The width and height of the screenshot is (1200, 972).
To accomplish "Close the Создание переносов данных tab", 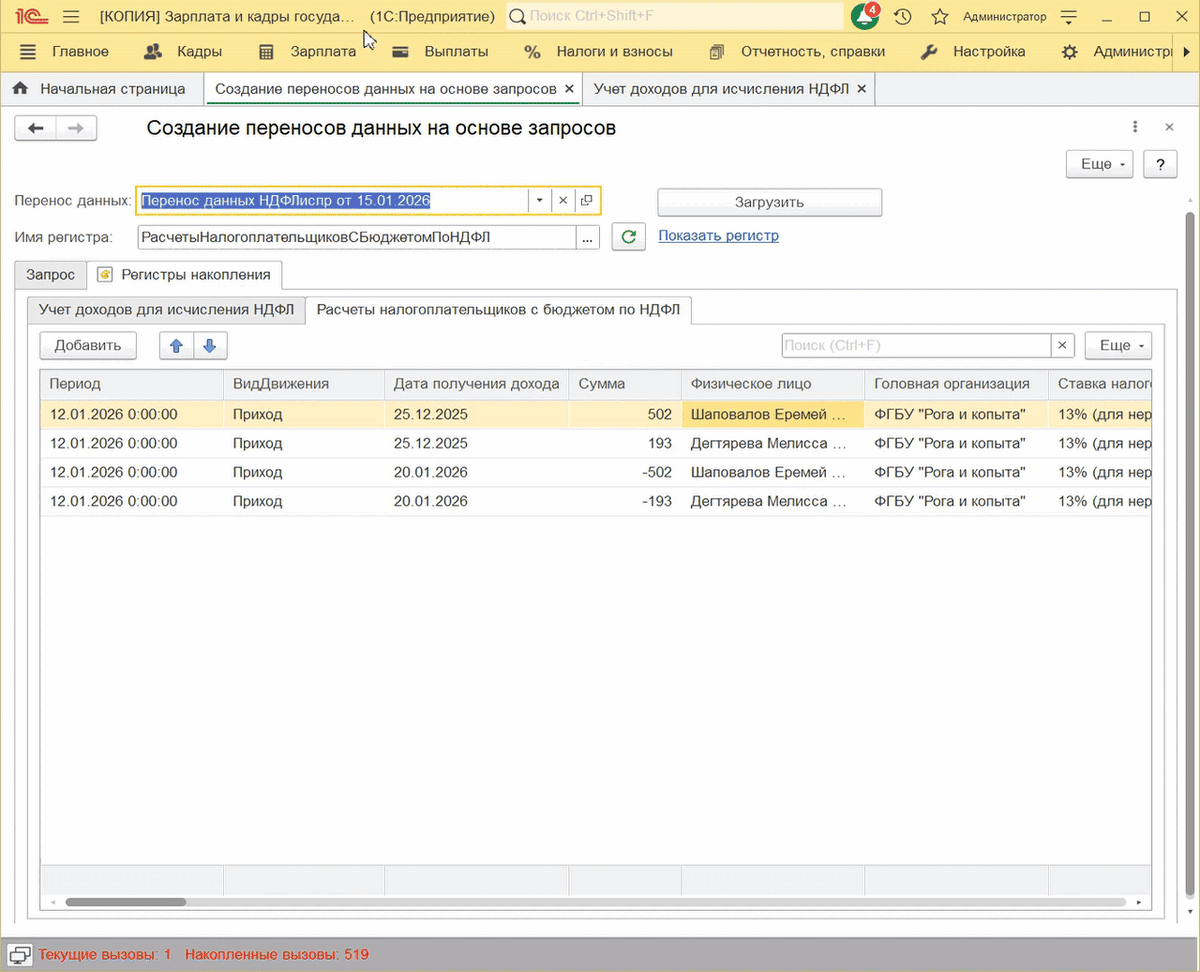I will click(570, 89).
